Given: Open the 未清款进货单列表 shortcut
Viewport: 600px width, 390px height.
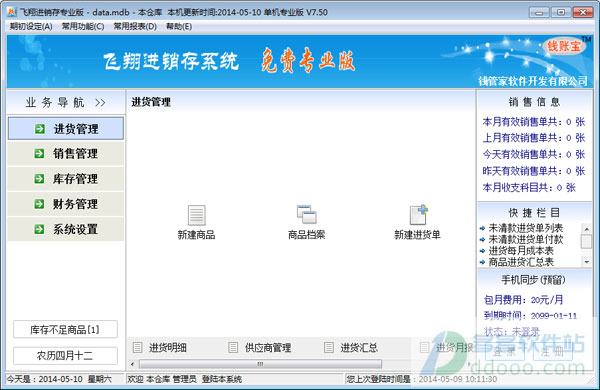Looking at the screenshot, I should 526,228.
